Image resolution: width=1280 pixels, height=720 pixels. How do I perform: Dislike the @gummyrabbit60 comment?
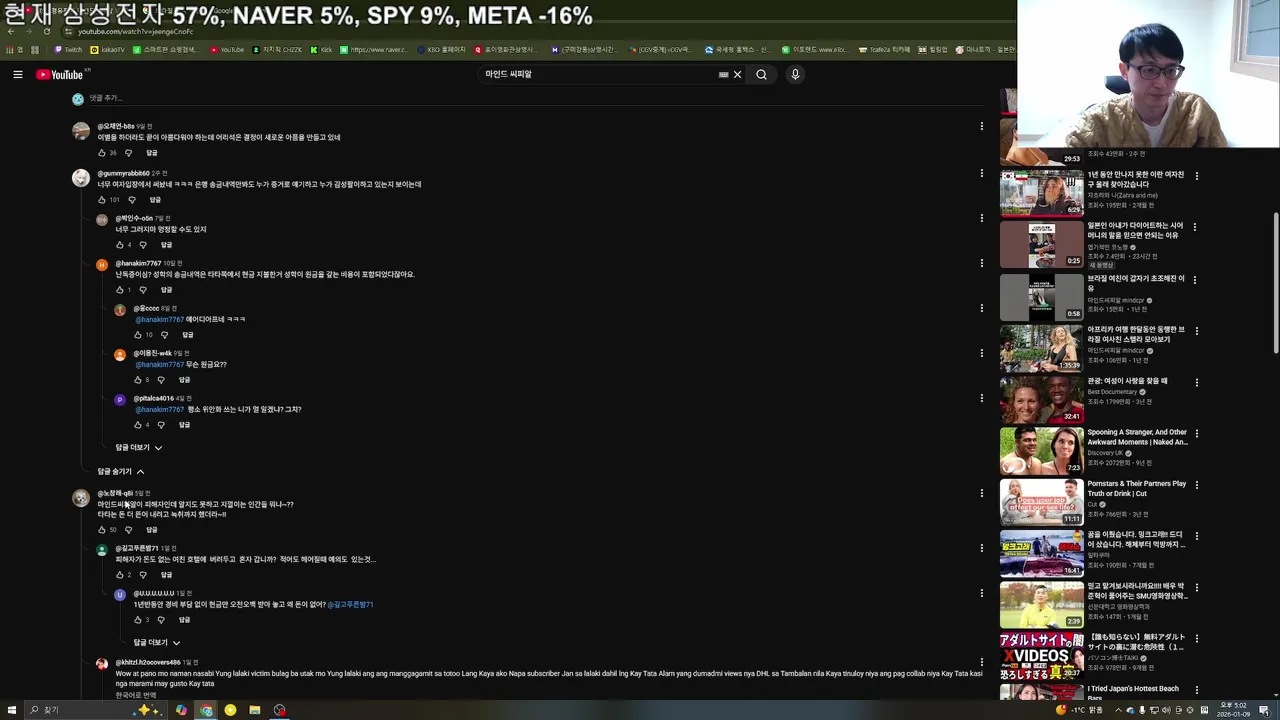[131, 200]
